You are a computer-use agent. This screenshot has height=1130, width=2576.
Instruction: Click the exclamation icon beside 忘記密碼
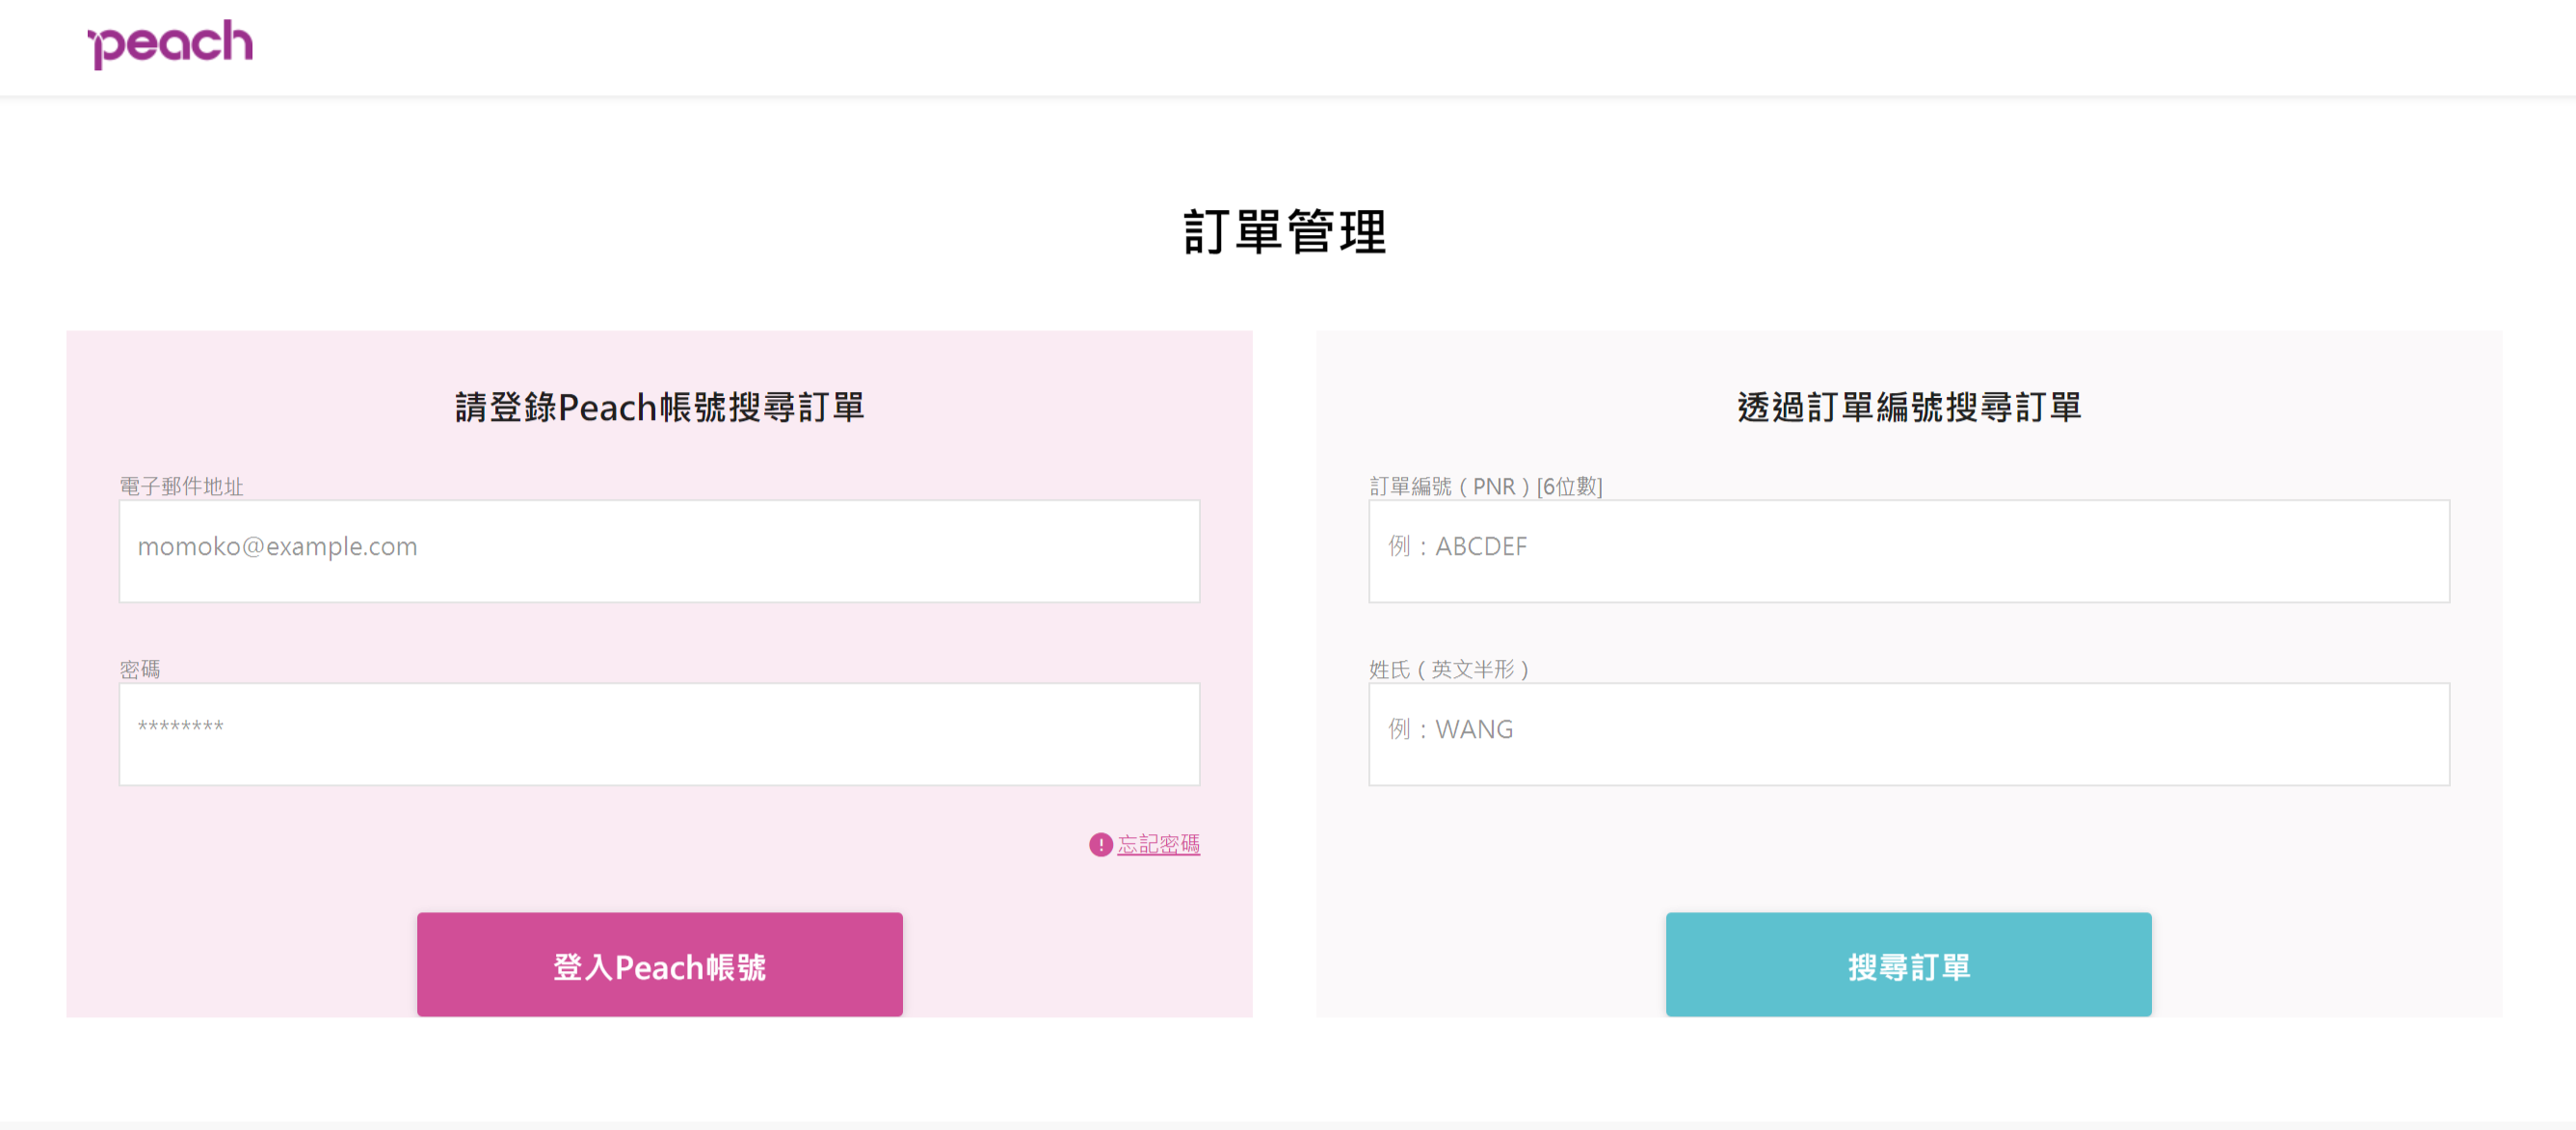(x=1100, y=845)
